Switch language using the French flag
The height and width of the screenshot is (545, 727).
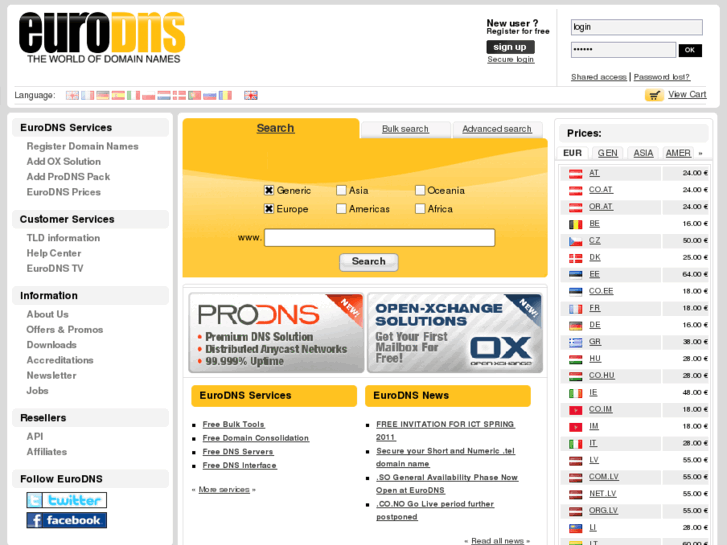(x=87, y=96)
